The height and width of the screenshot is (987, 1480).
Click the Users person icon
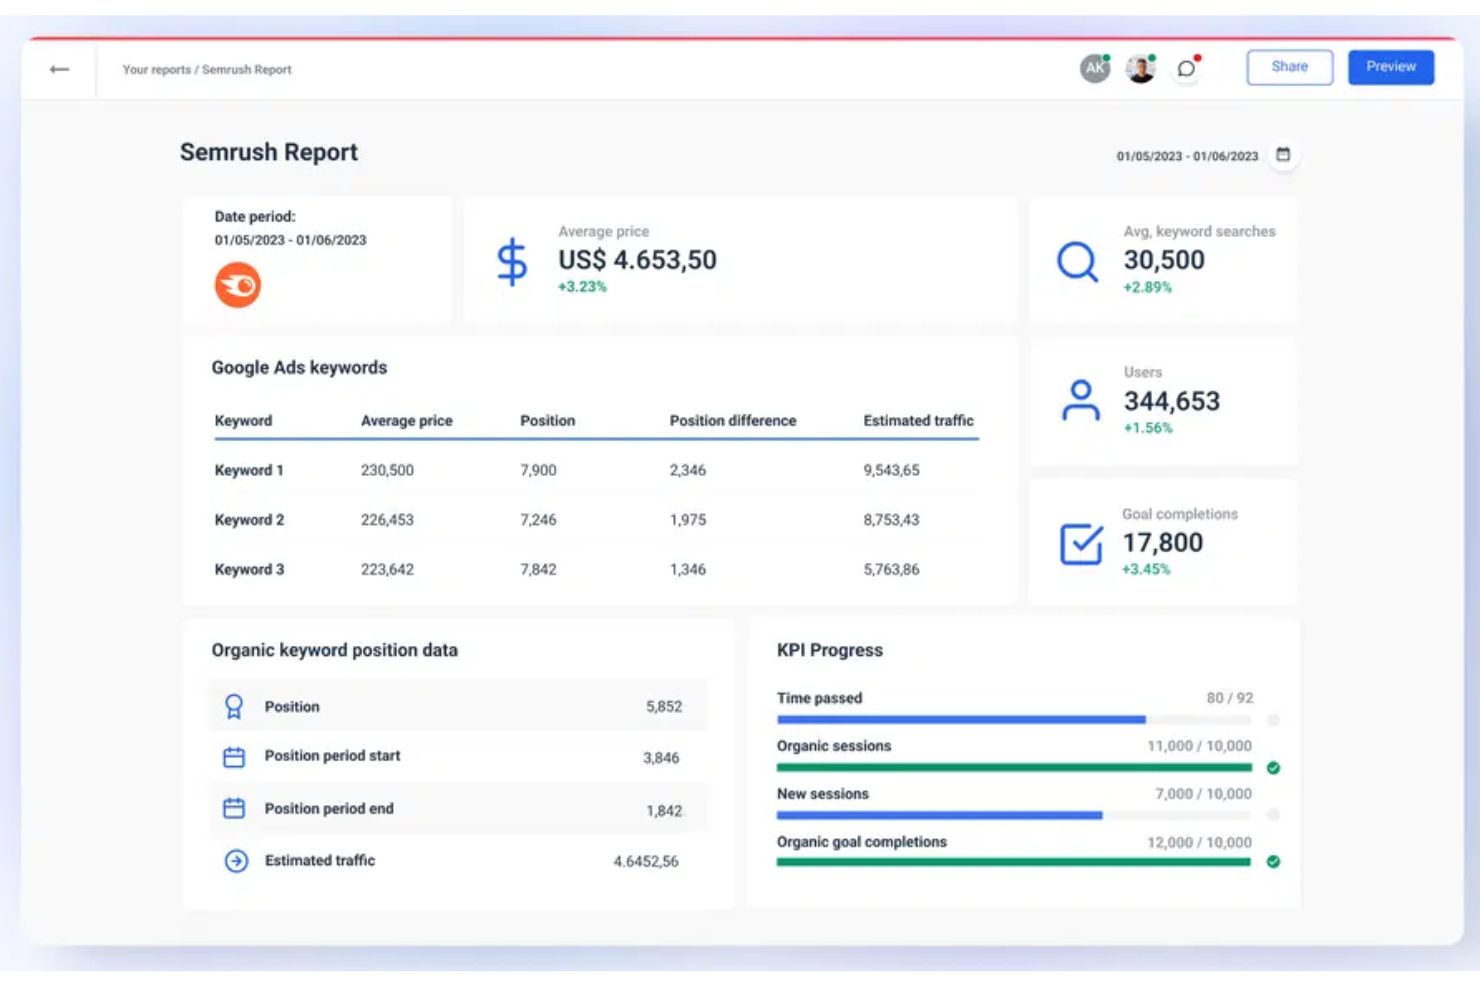point(1080,400)
